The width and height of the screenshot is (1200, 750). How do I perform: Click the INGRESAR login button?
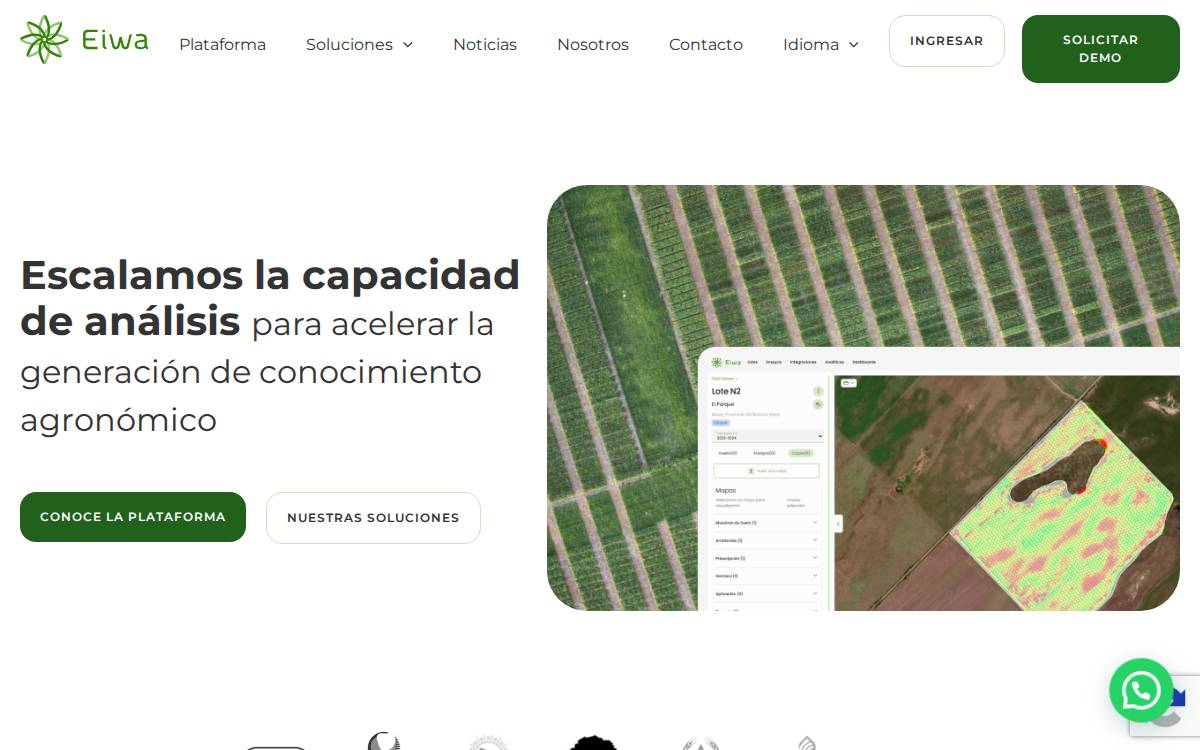(x=947, y=41)
